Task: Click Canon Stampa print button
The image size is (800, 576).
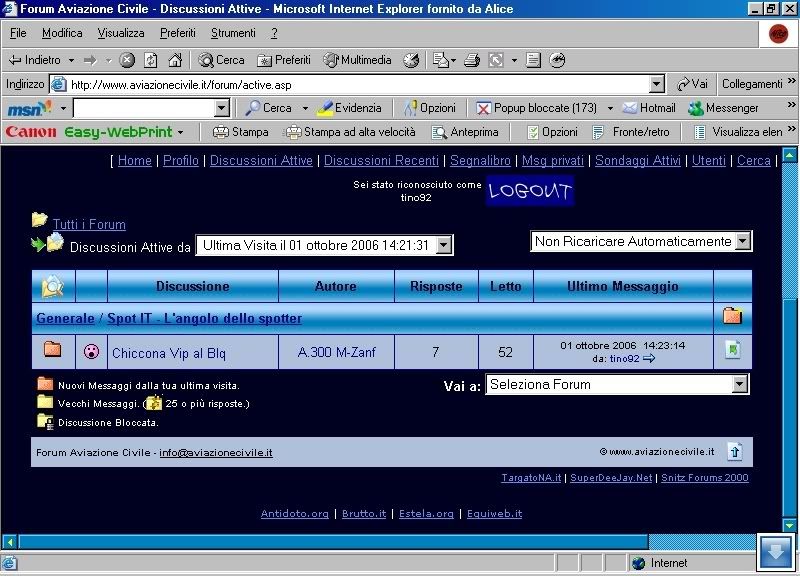Action: 240,132
